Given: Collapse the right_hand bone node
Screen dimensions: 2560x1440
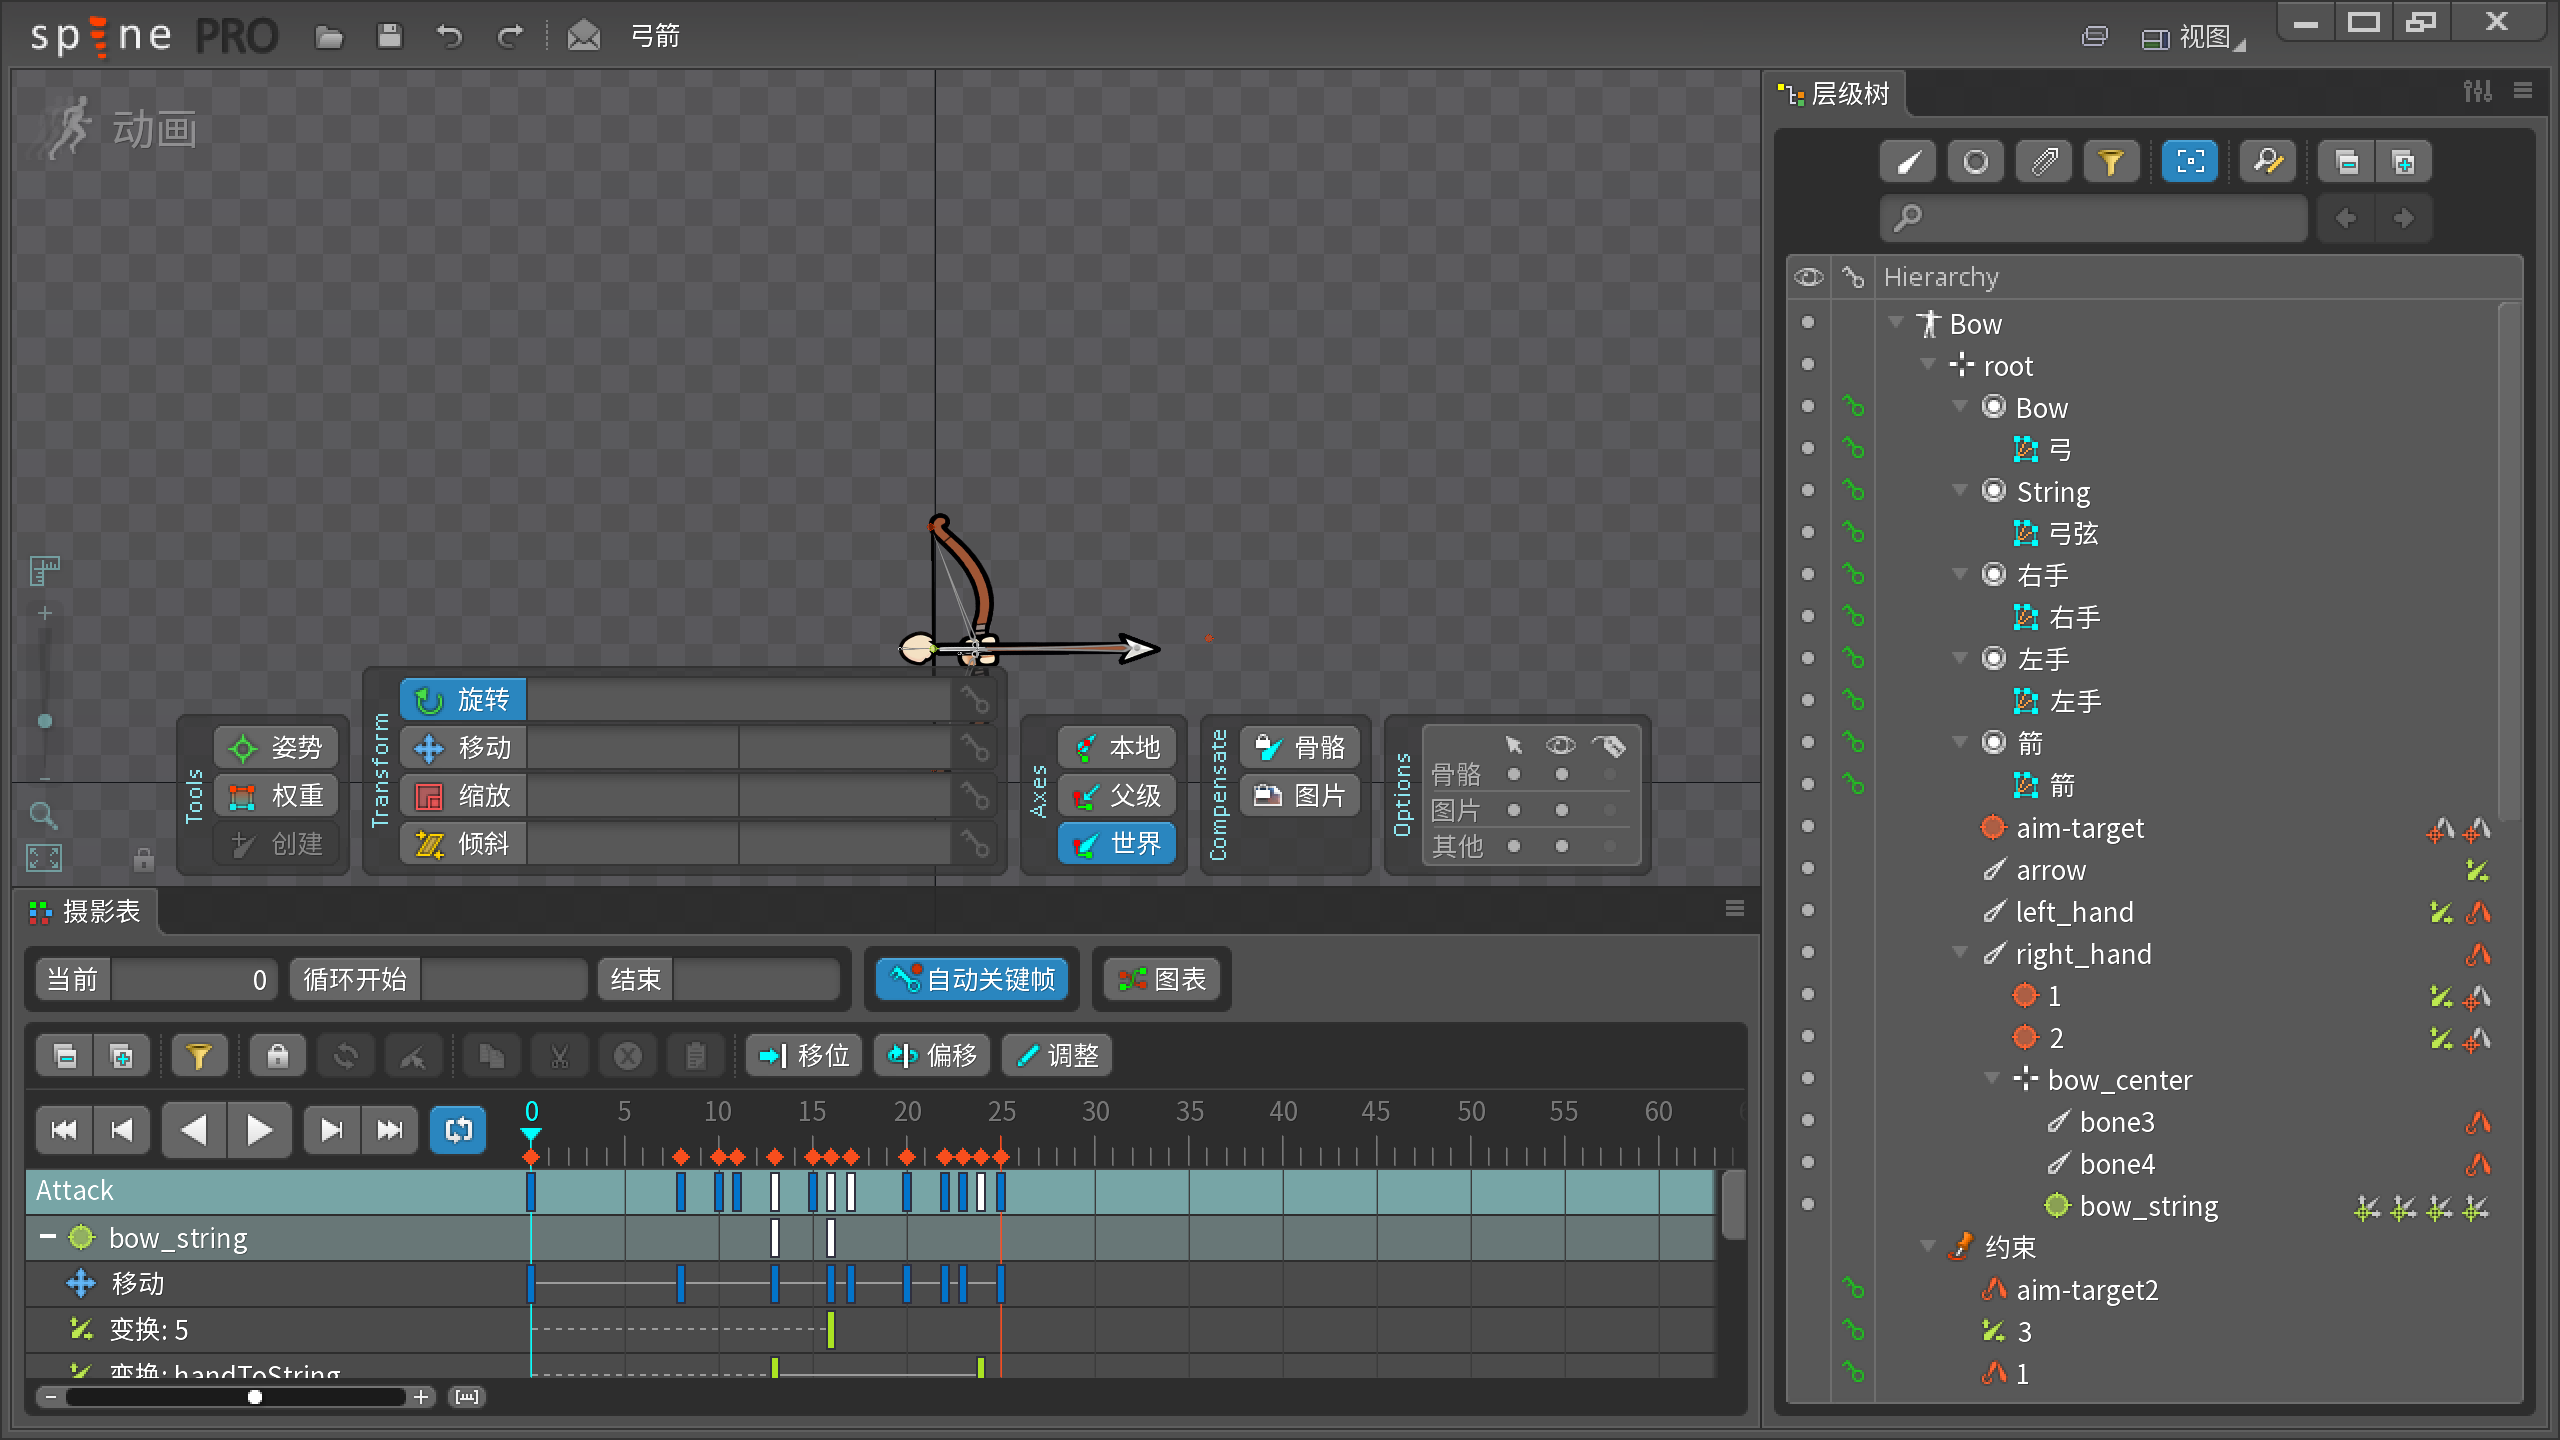Looking at the screenshot, I should tap(1960, 953).
